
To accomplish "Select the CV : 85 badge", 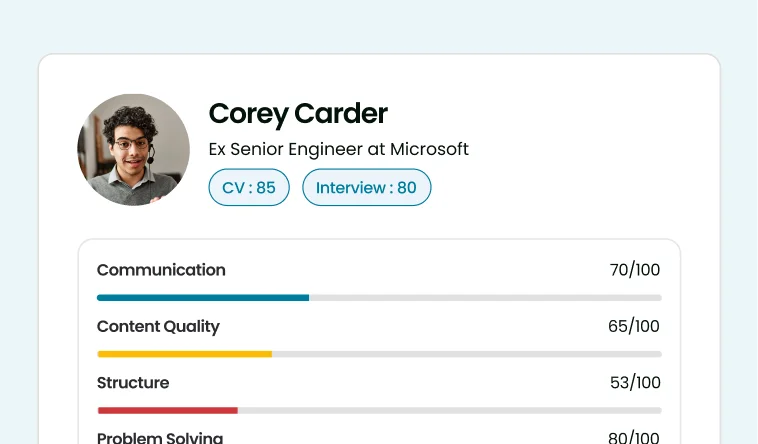I will 249,187.
